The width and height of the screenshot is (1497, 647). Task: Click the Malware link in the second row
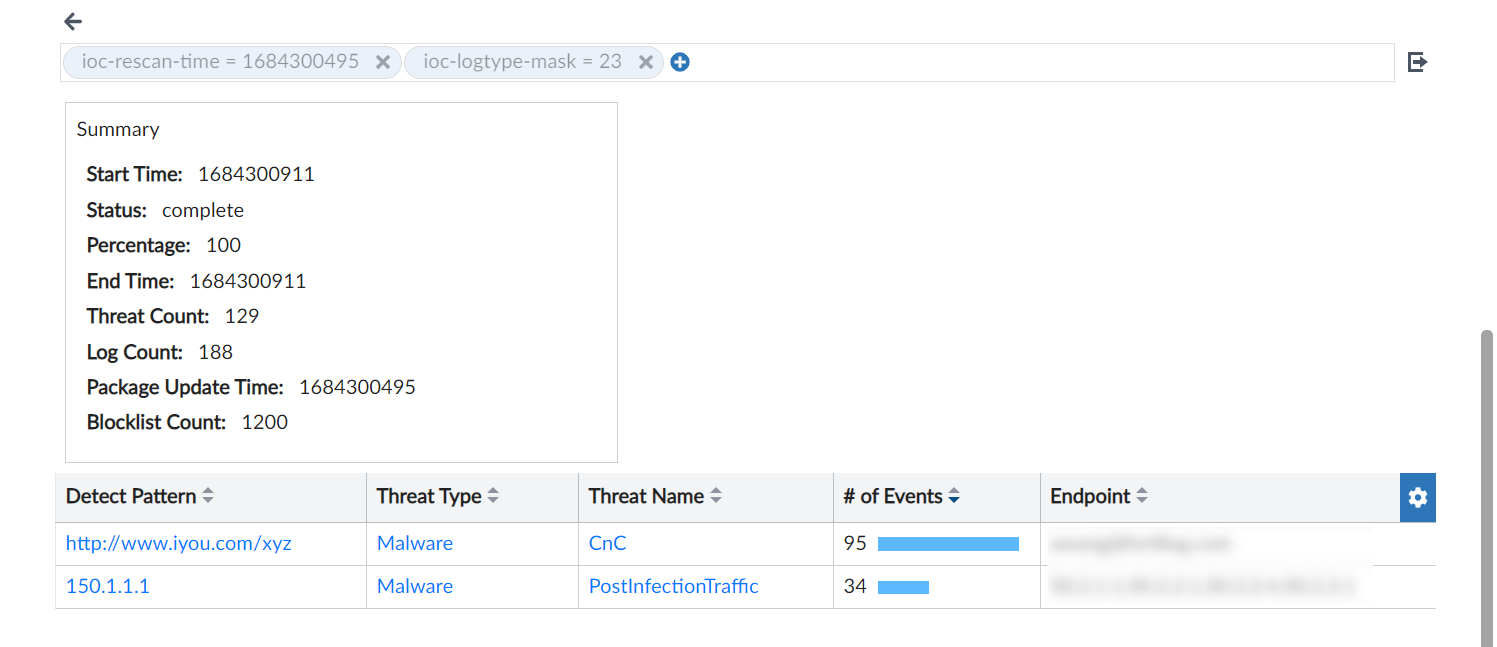[x=414, y=586]
